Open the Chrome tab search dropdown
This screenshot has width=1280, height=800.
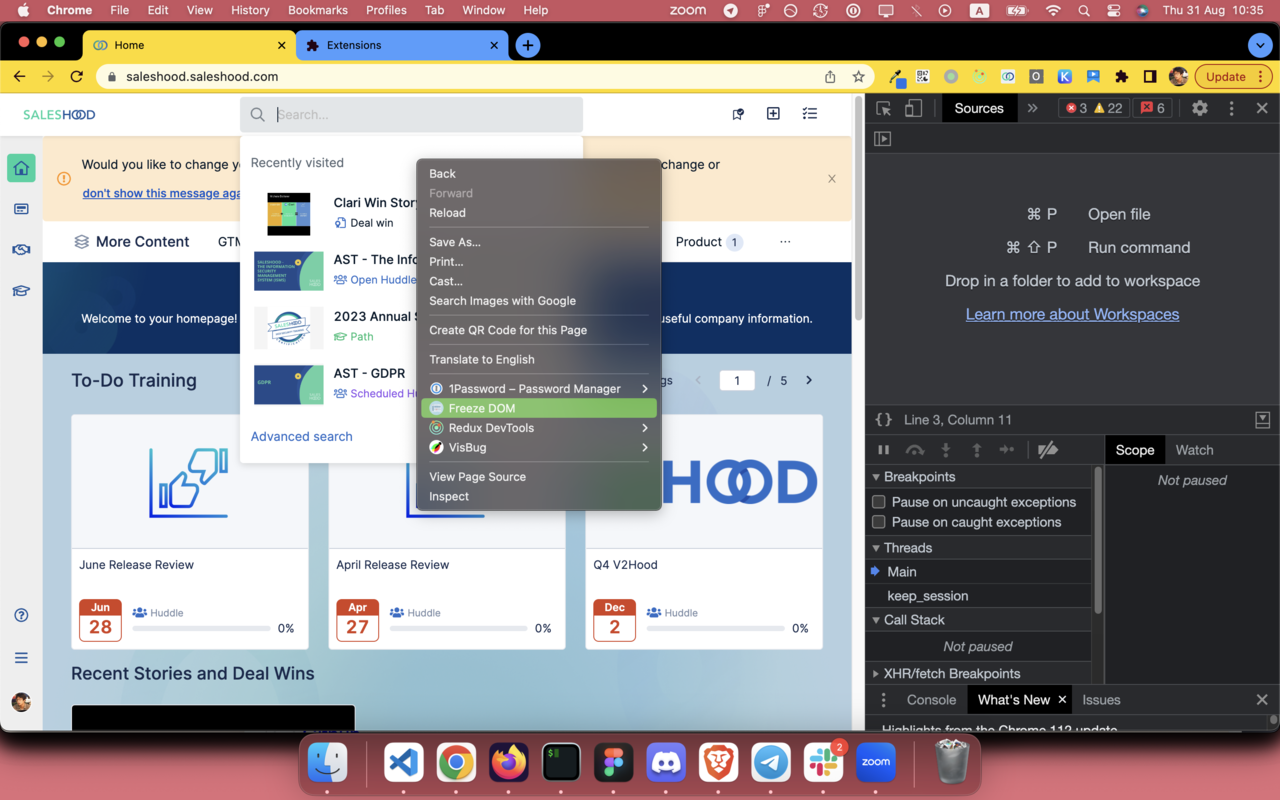(1259, 45)
